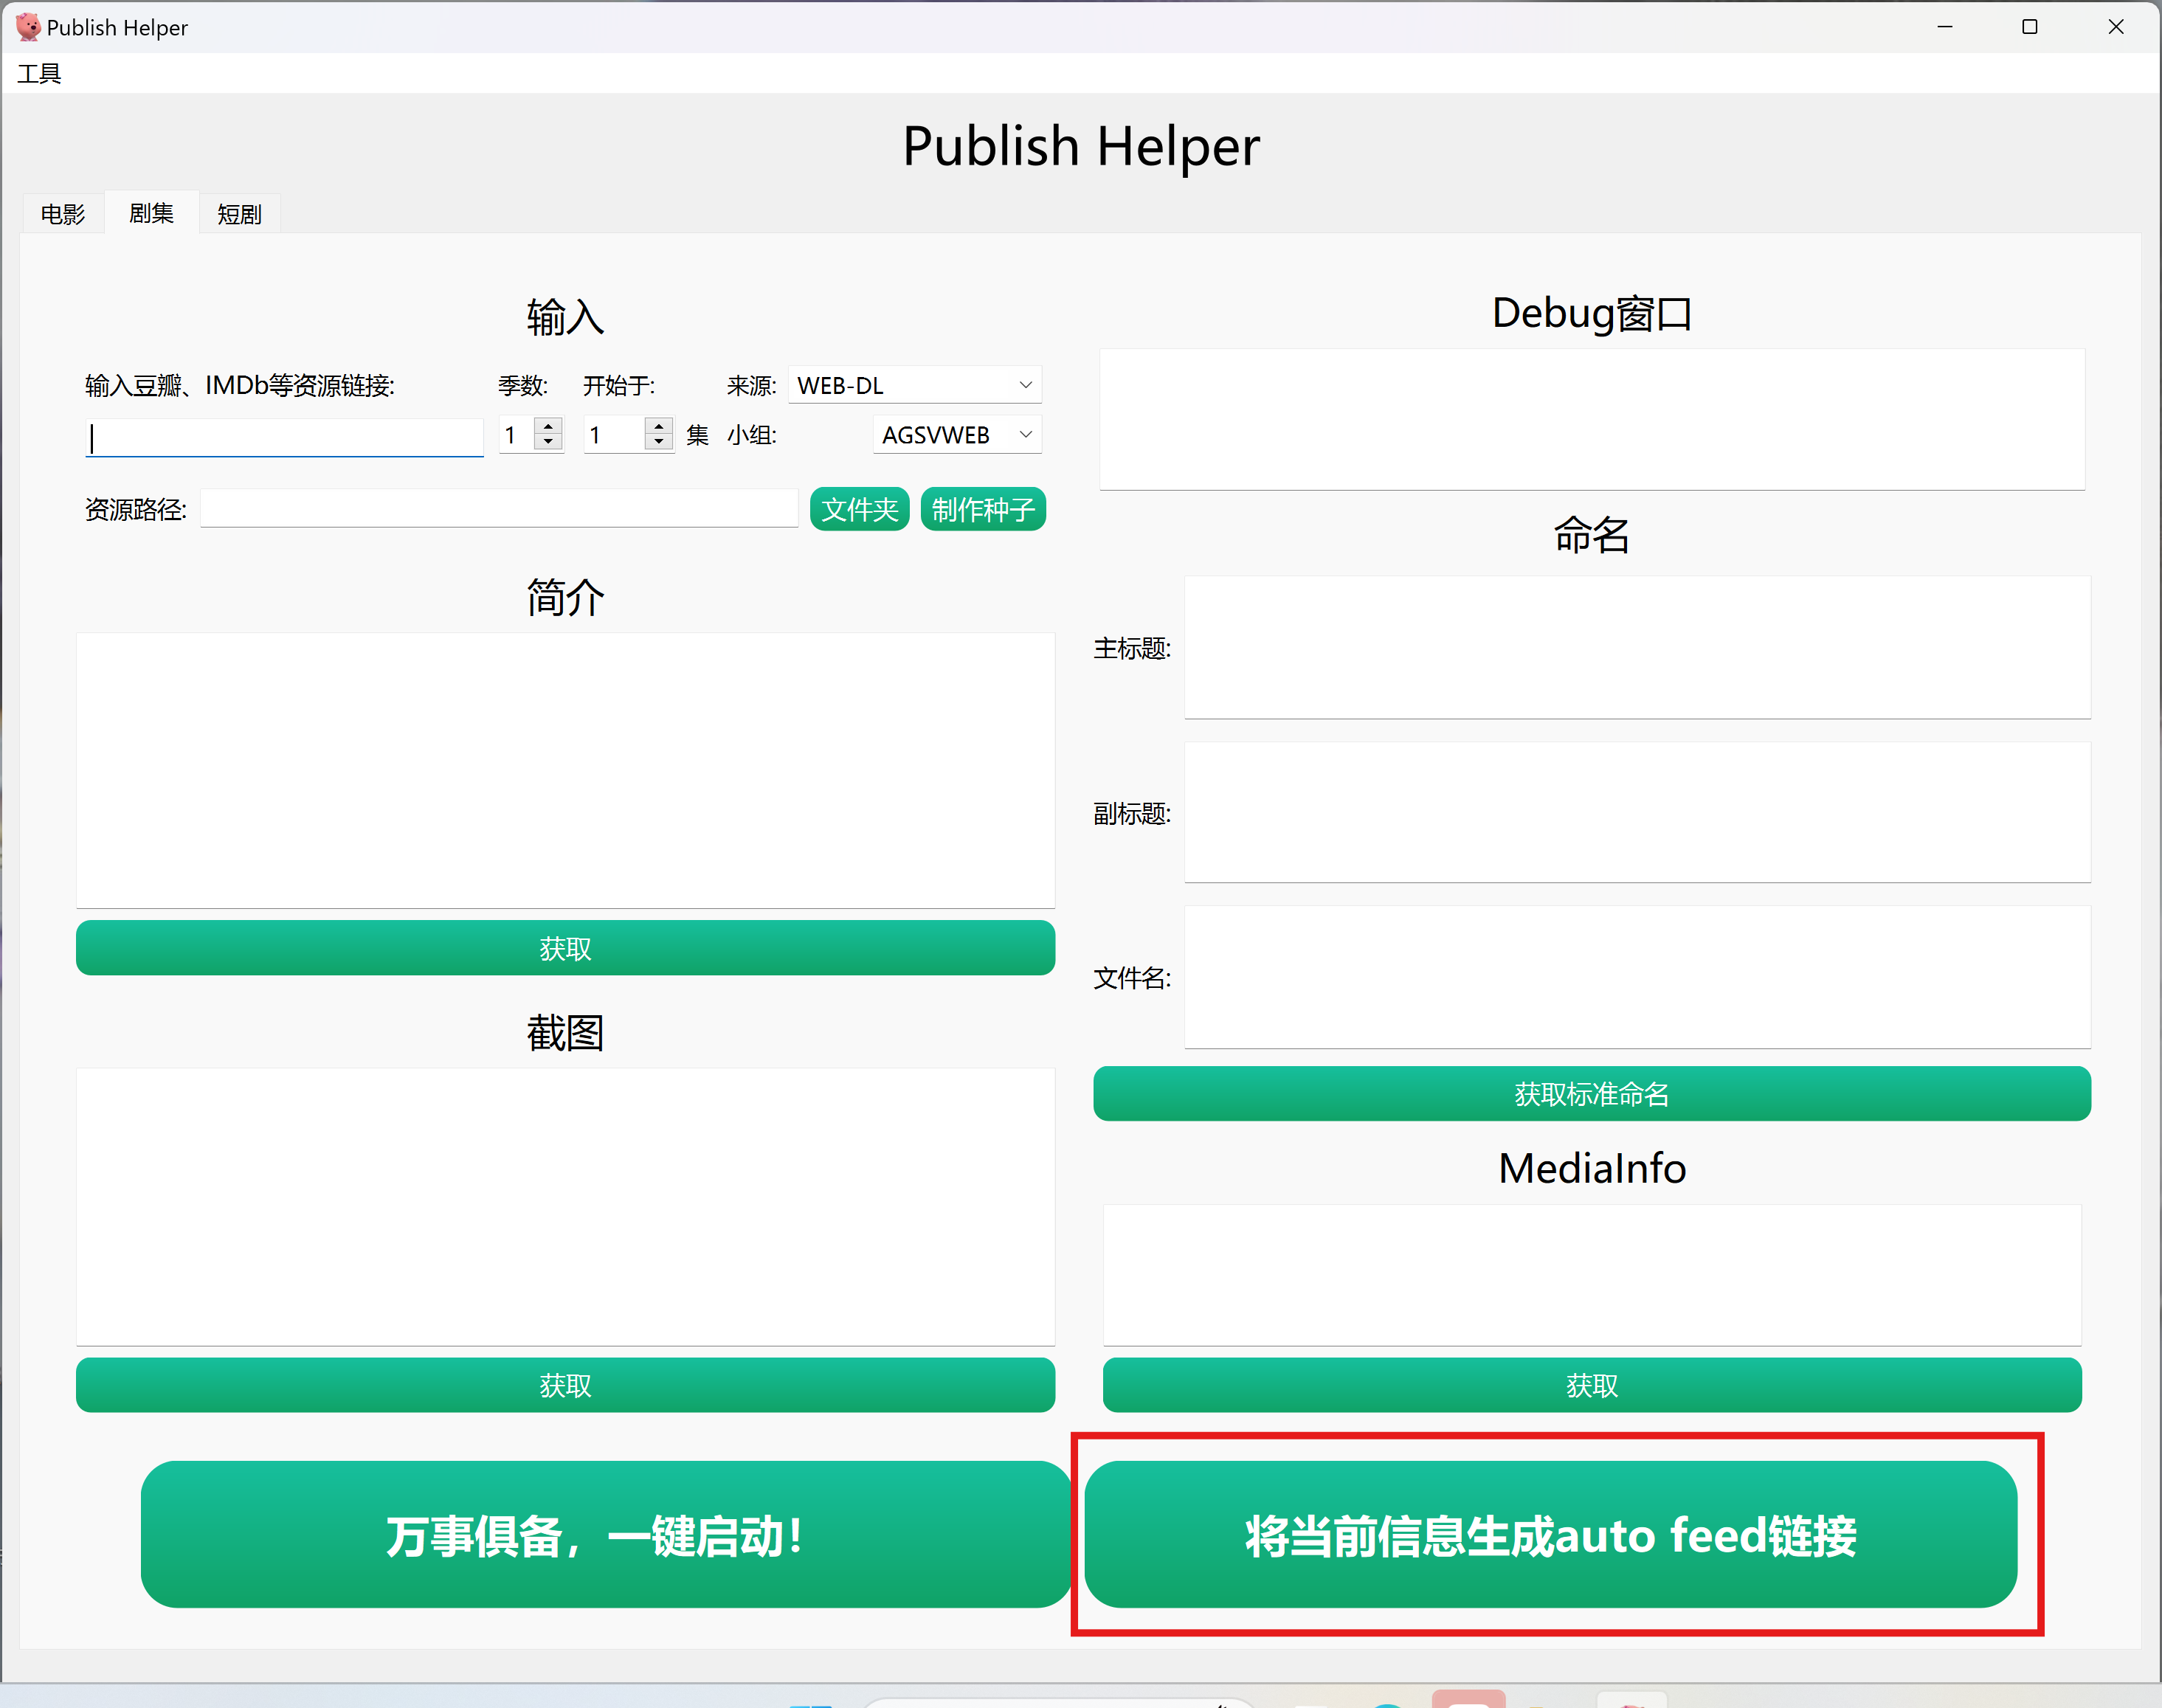Click 获取 button under 简介
The image size is (2162, 1708).
[x=565, y=948]
